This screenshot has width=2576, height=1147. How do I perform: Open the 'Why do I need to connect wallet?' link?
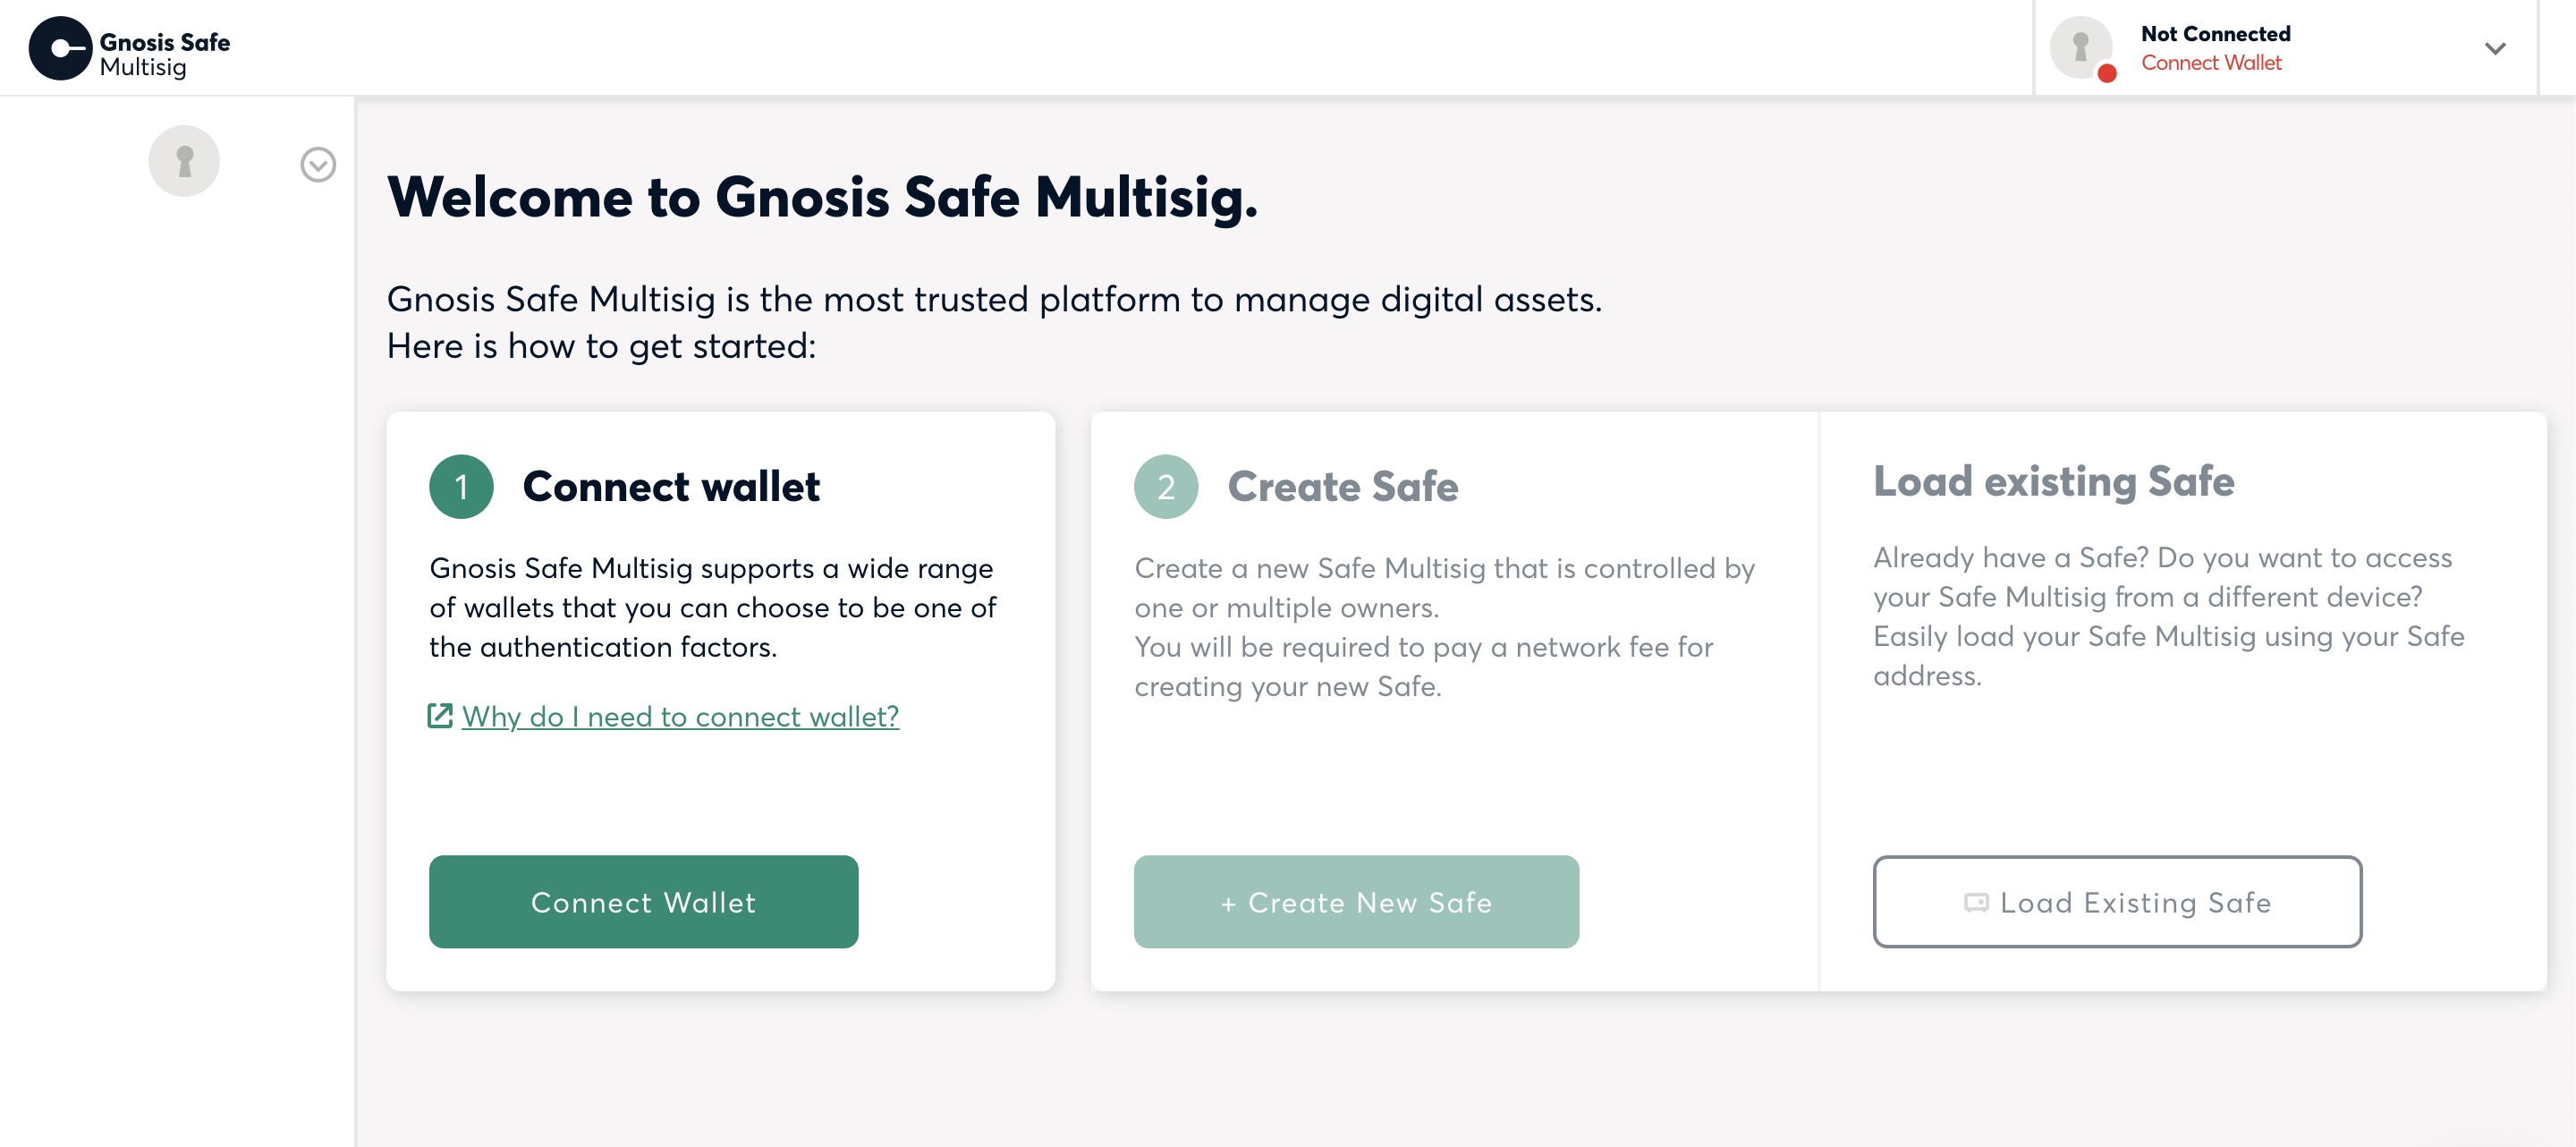pos(680,716)
